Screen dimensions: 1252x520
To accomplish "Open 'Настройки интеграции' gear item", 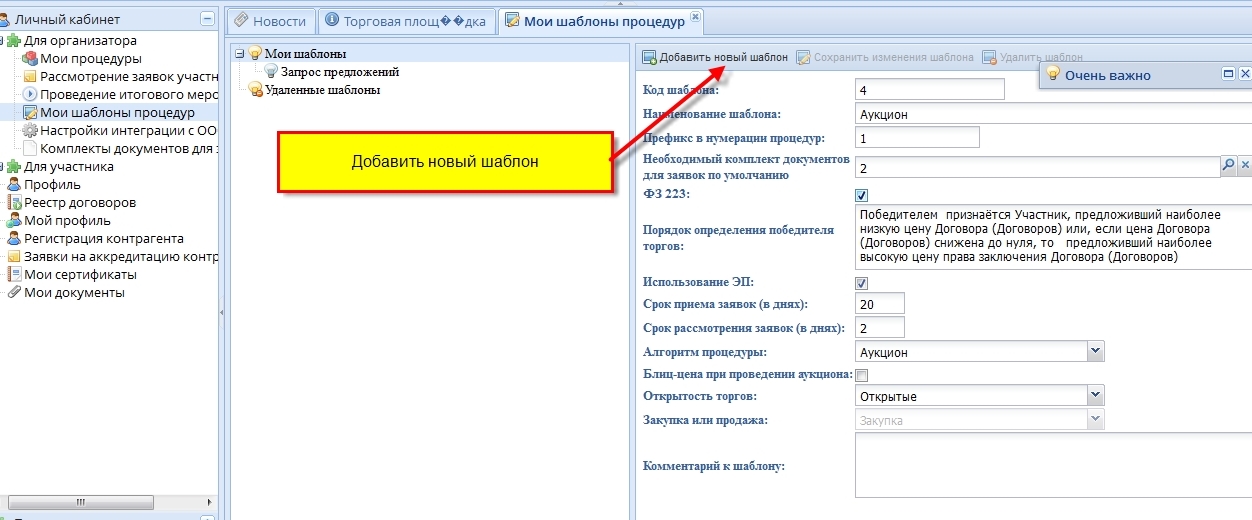I will (30, 131).
